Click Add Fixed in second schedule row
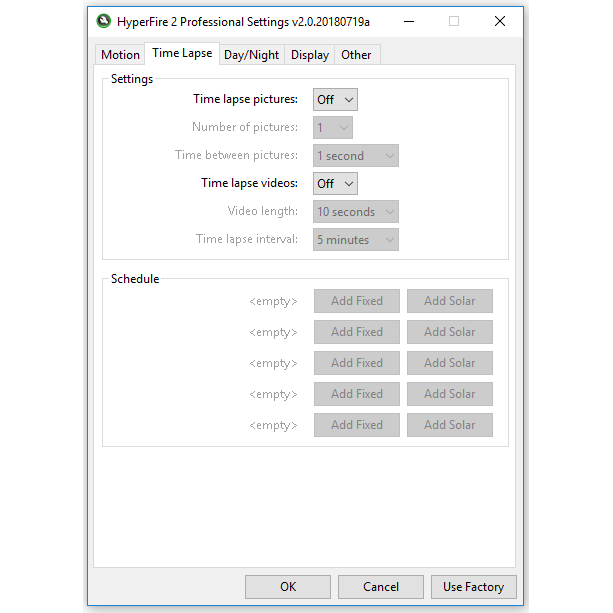This screenshot has width=613, height=613. pyautogui.click(x=357, y=332)
